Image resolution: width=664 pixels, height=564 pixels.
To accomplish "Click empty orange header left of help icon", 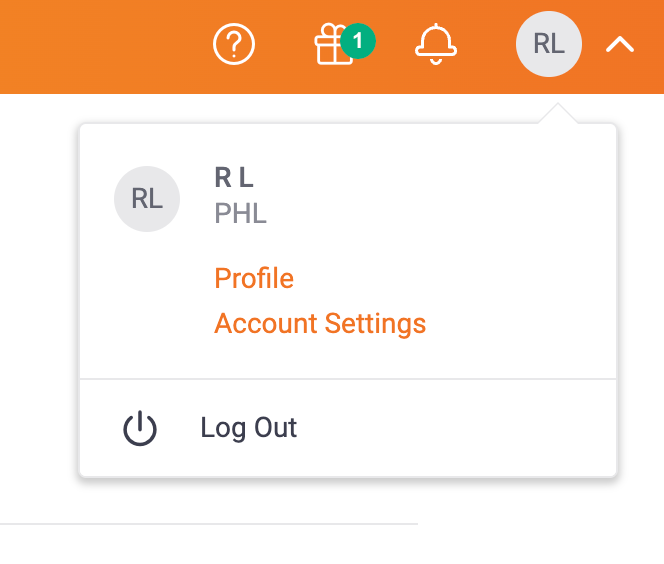I will click(x=100, y=44).
